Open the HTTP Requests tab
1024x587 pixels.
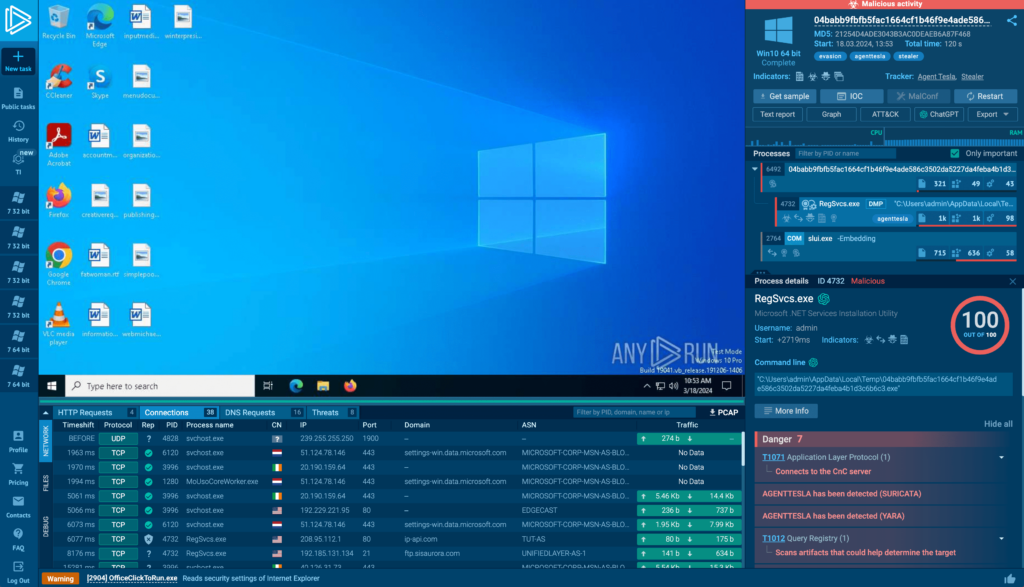(x=85, y=412)
